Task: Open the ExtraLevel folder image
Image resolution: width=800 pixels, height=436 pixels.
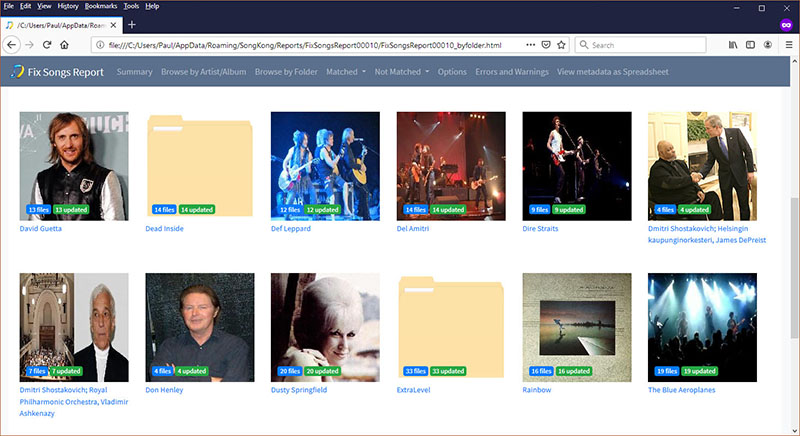Action: [451, 327]
